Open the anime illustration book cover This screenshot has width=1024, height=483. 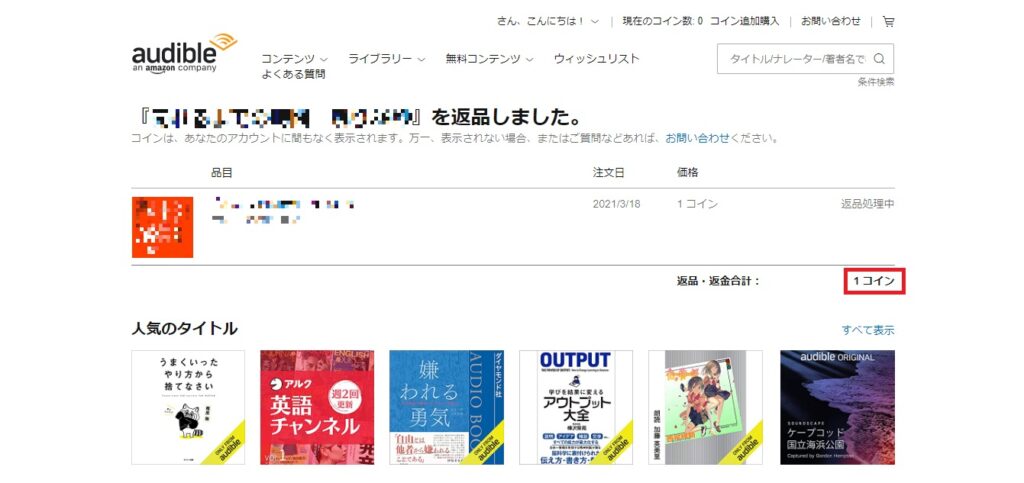pyautogui.click(x=705, y=407)
